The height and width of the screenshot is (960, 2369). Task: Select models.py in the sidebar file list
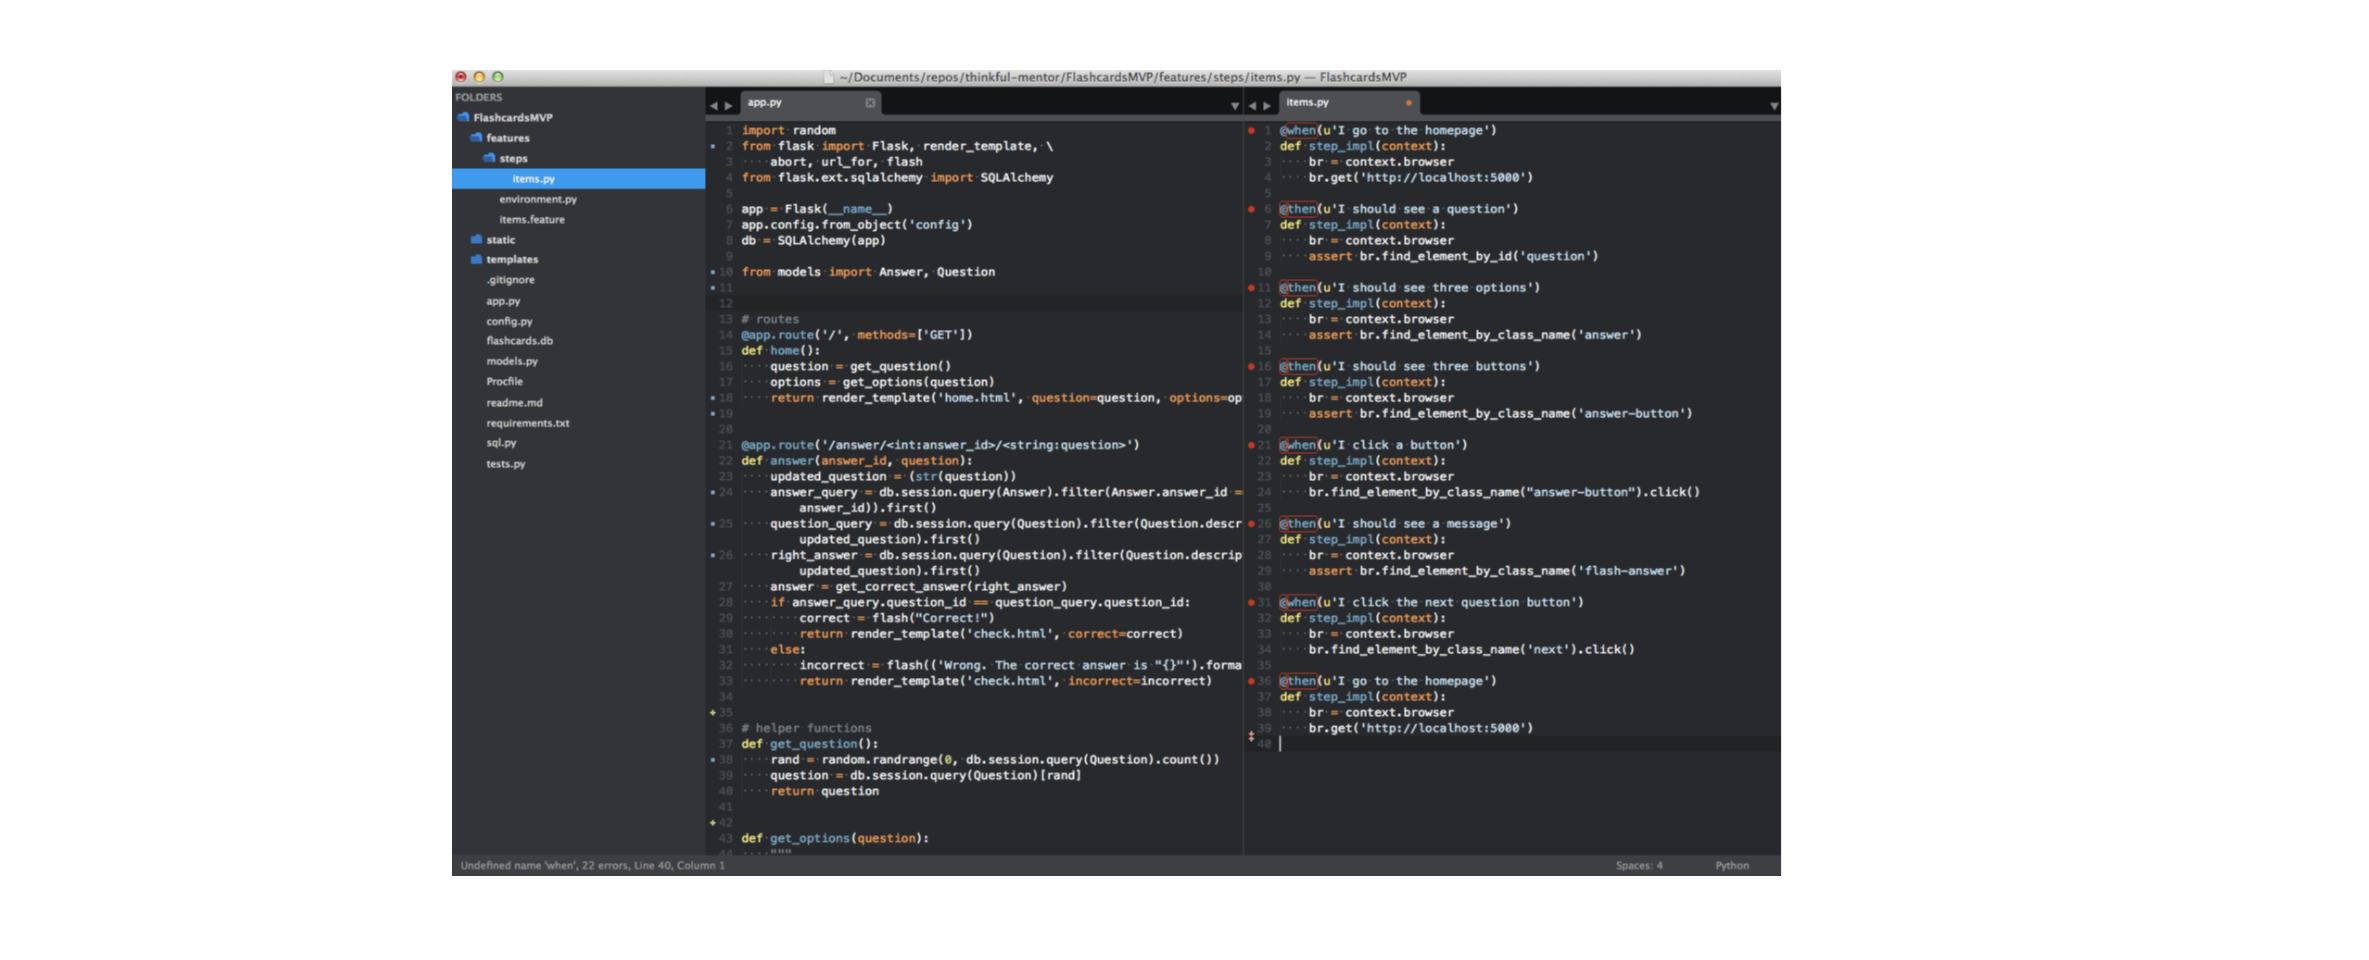[x=512, y=361]
